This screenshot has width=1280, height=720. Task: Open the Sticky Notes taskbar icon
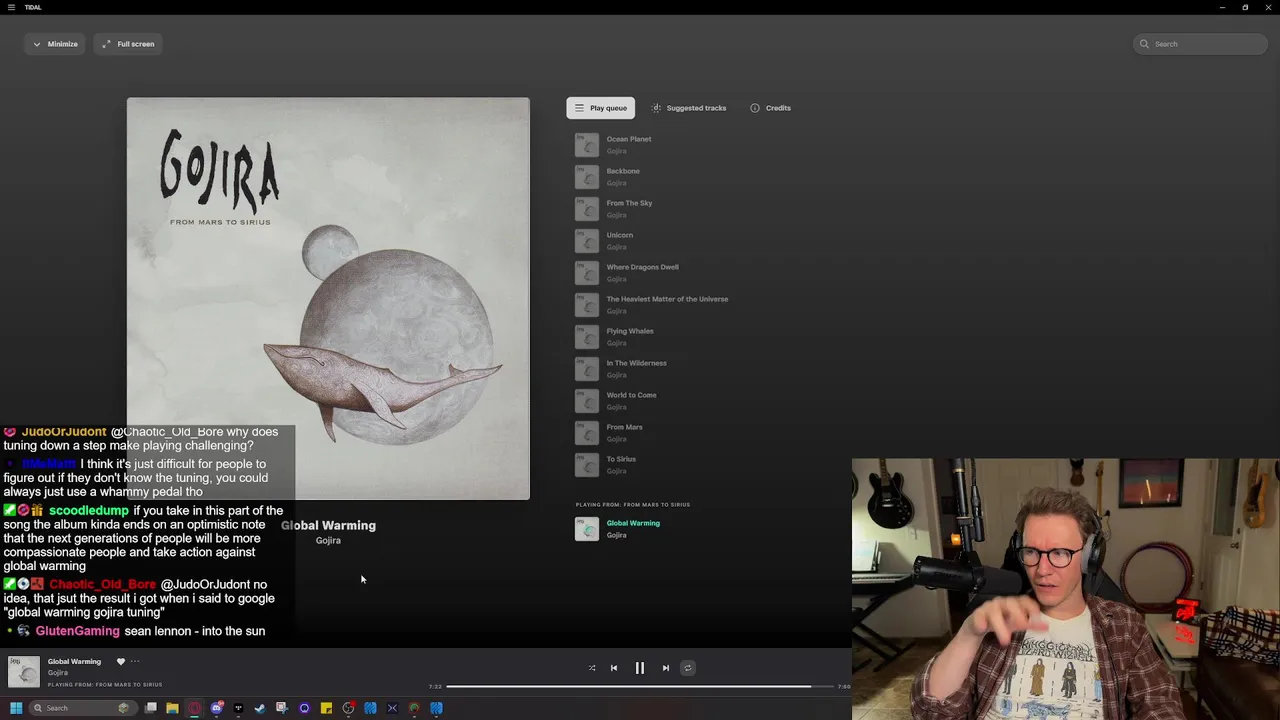point(326,708)
